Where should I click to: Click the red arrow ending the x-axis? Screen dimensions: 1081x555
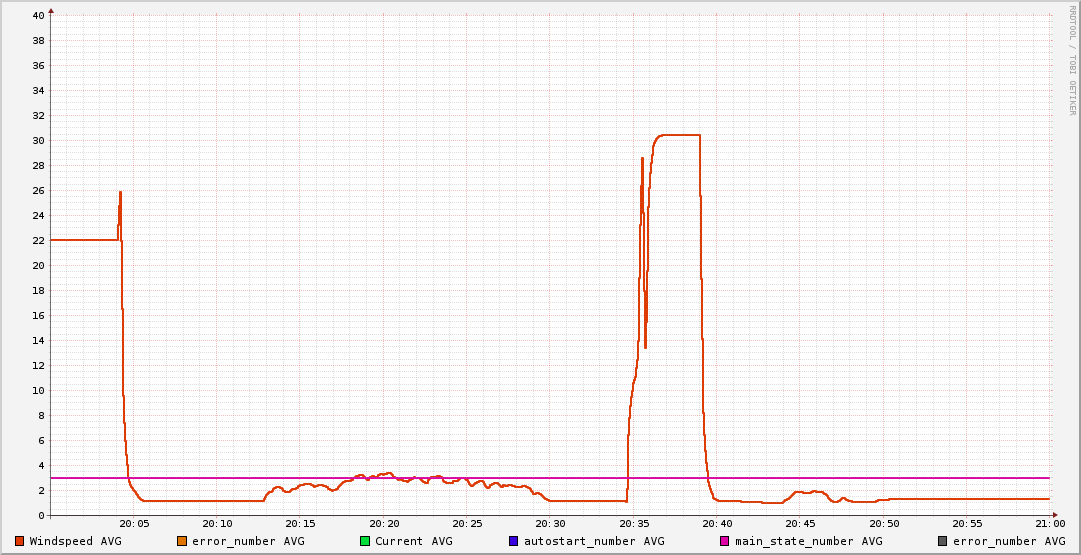pyautogui.click(x=1054, y=515)
